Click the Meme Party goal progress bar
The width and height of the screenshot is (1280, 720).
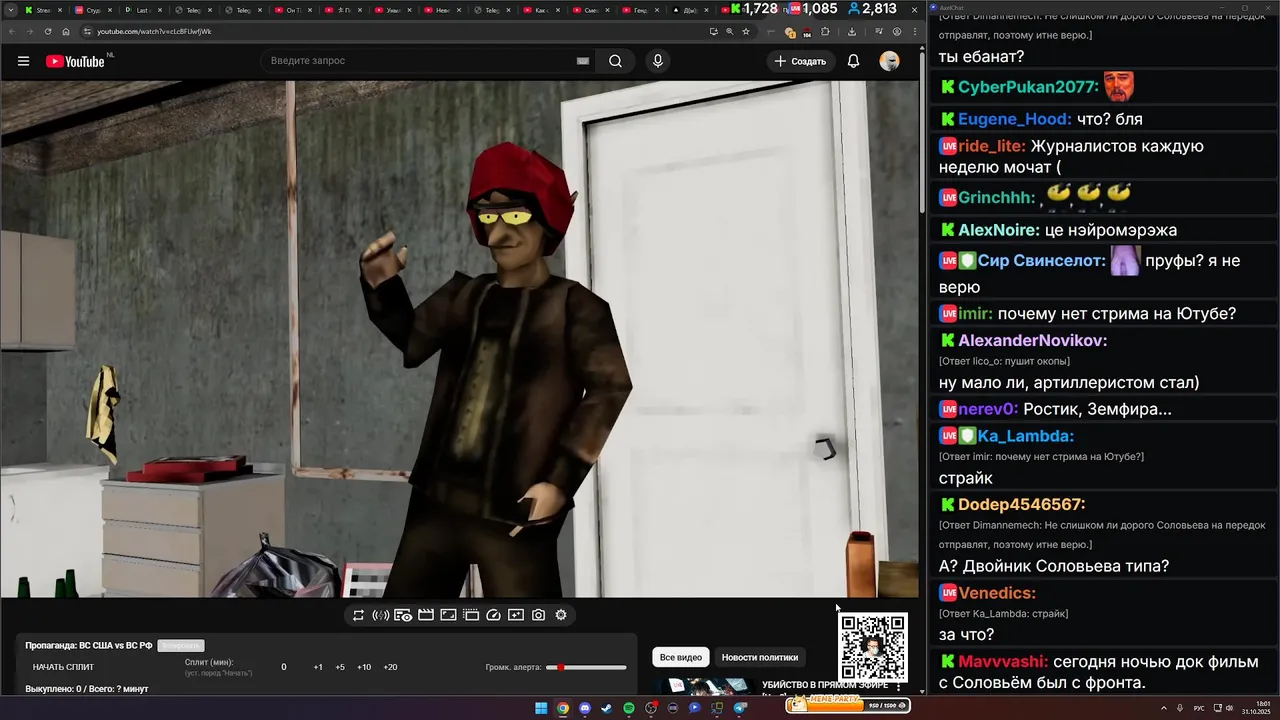coord(847,705)
